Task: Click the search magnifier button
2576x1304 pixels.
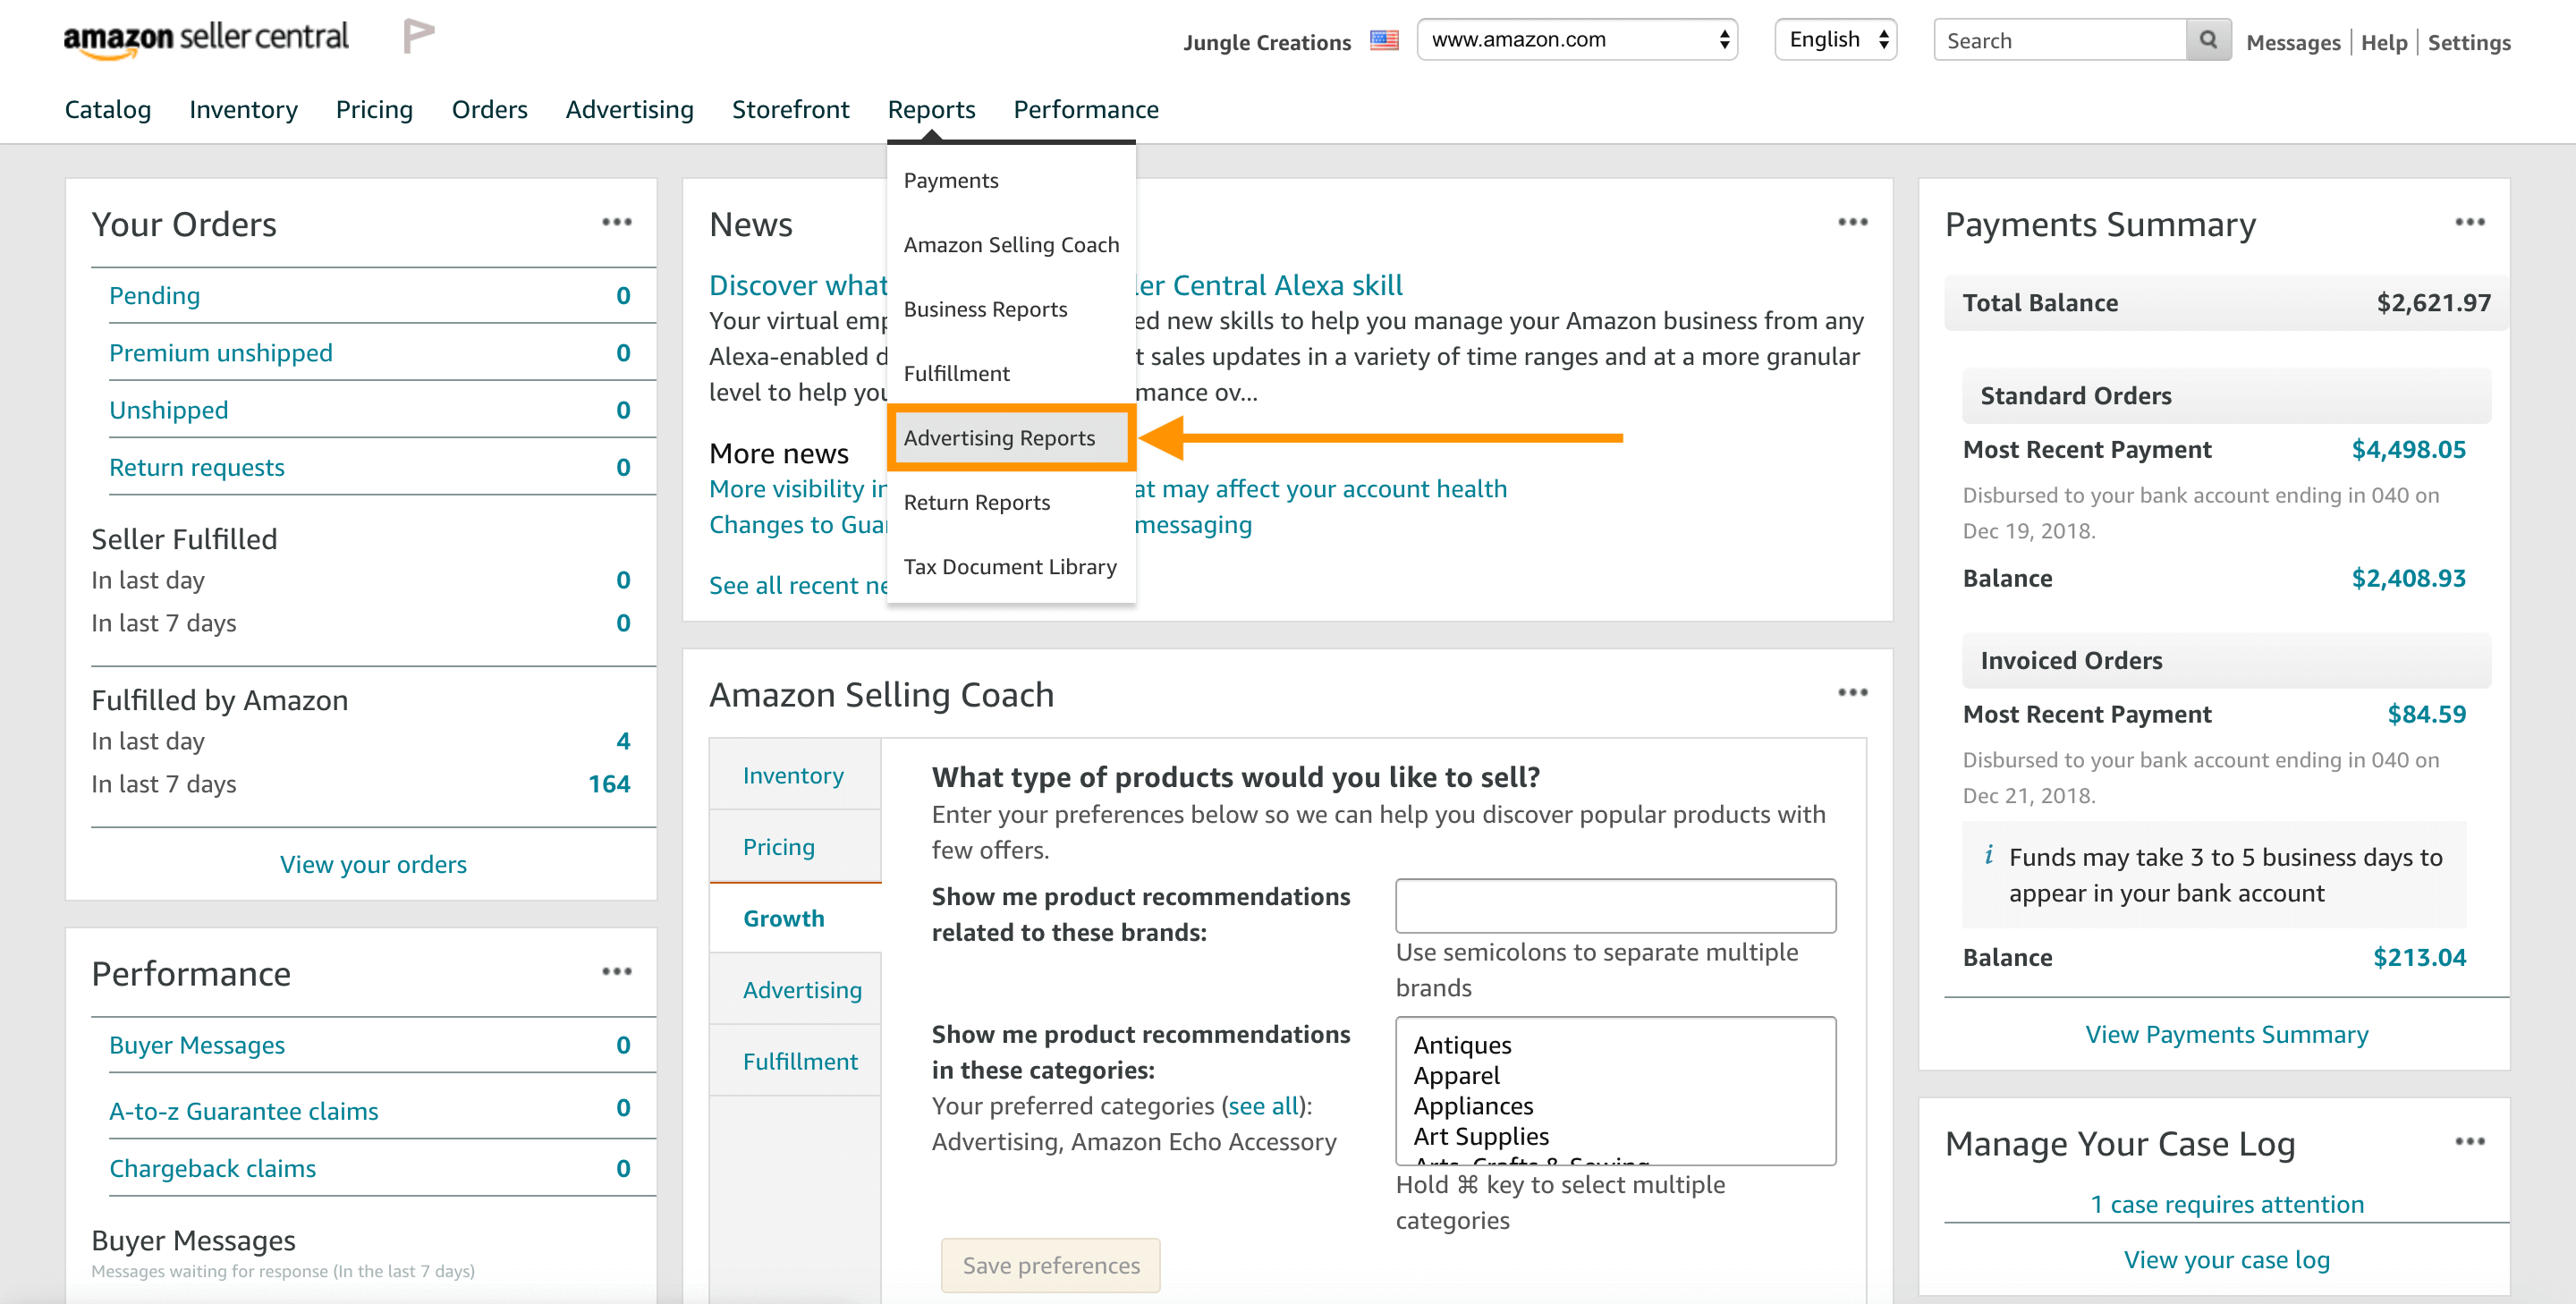Action: coord(2208,40)
